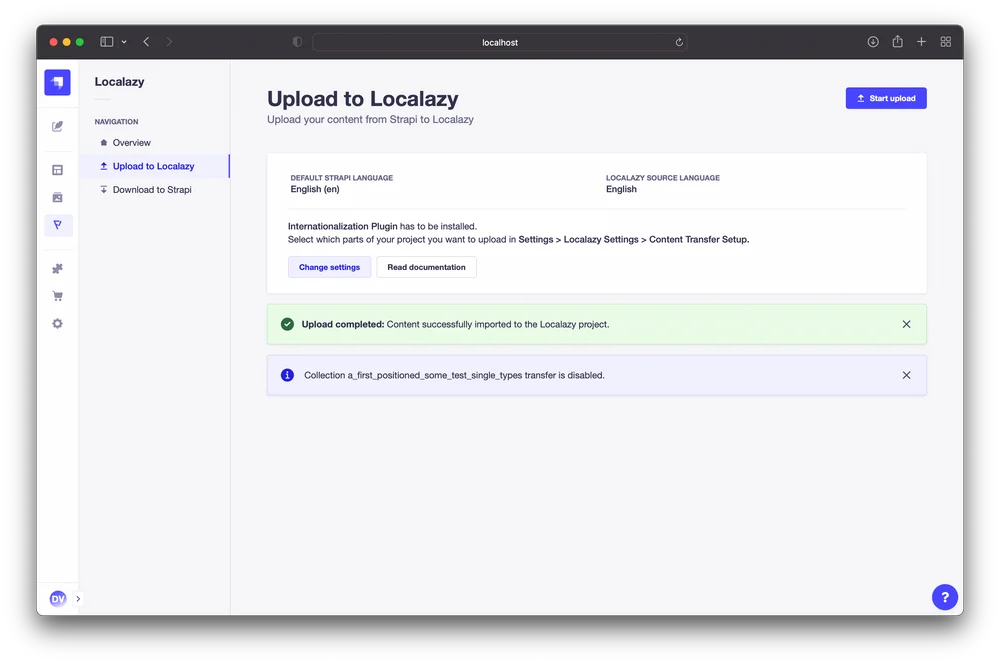Click the Change settings button
The image size is (1000, 664).
pos(329,267)
